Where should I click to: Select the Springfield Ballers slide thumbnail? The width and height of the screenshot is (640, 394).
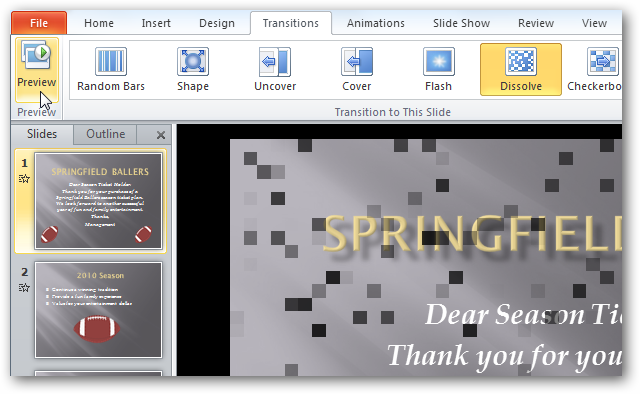[x=98, y=201]
